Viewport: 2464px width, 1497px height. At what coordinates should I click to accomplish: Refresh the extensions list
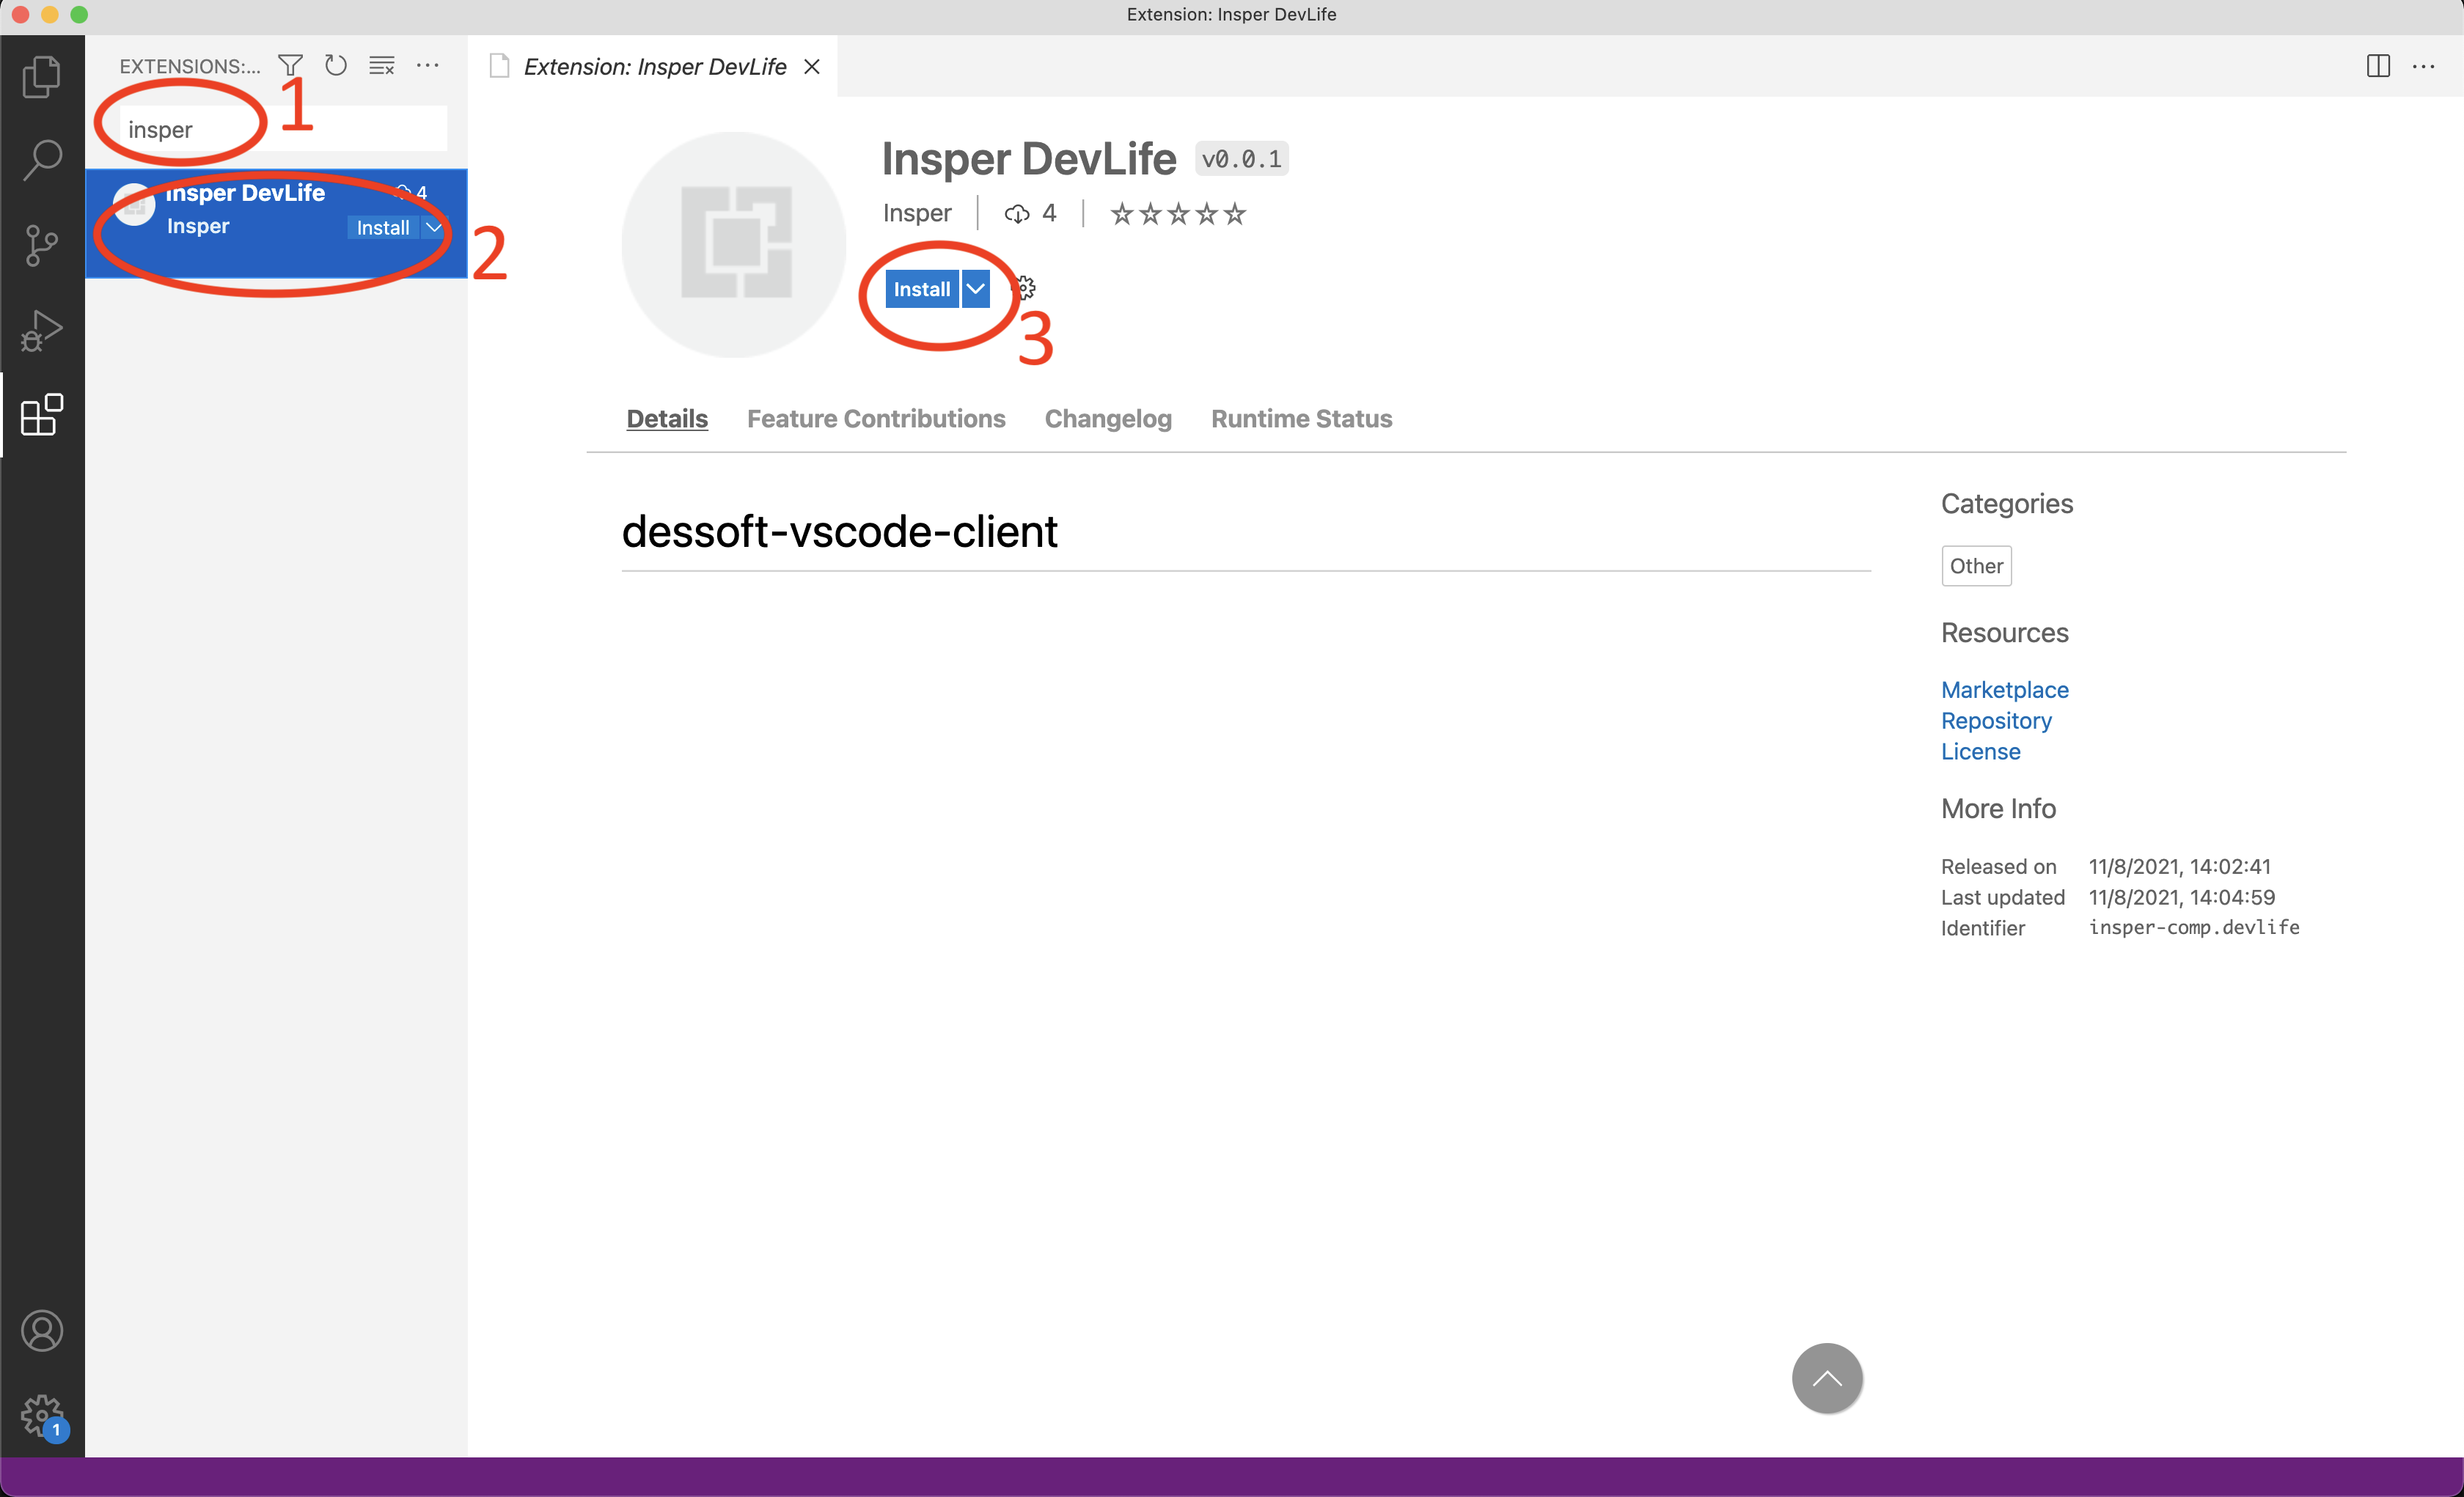[335, 65]
